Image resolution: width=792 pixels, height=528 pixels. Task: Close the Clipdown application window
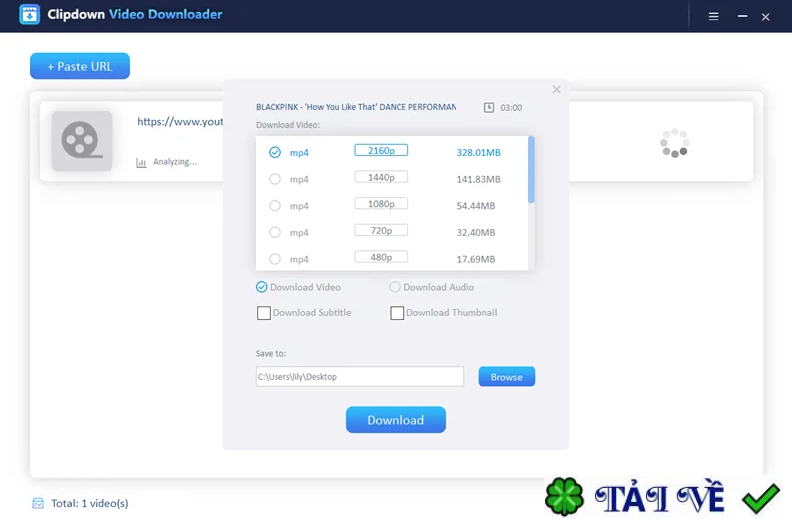766,17
